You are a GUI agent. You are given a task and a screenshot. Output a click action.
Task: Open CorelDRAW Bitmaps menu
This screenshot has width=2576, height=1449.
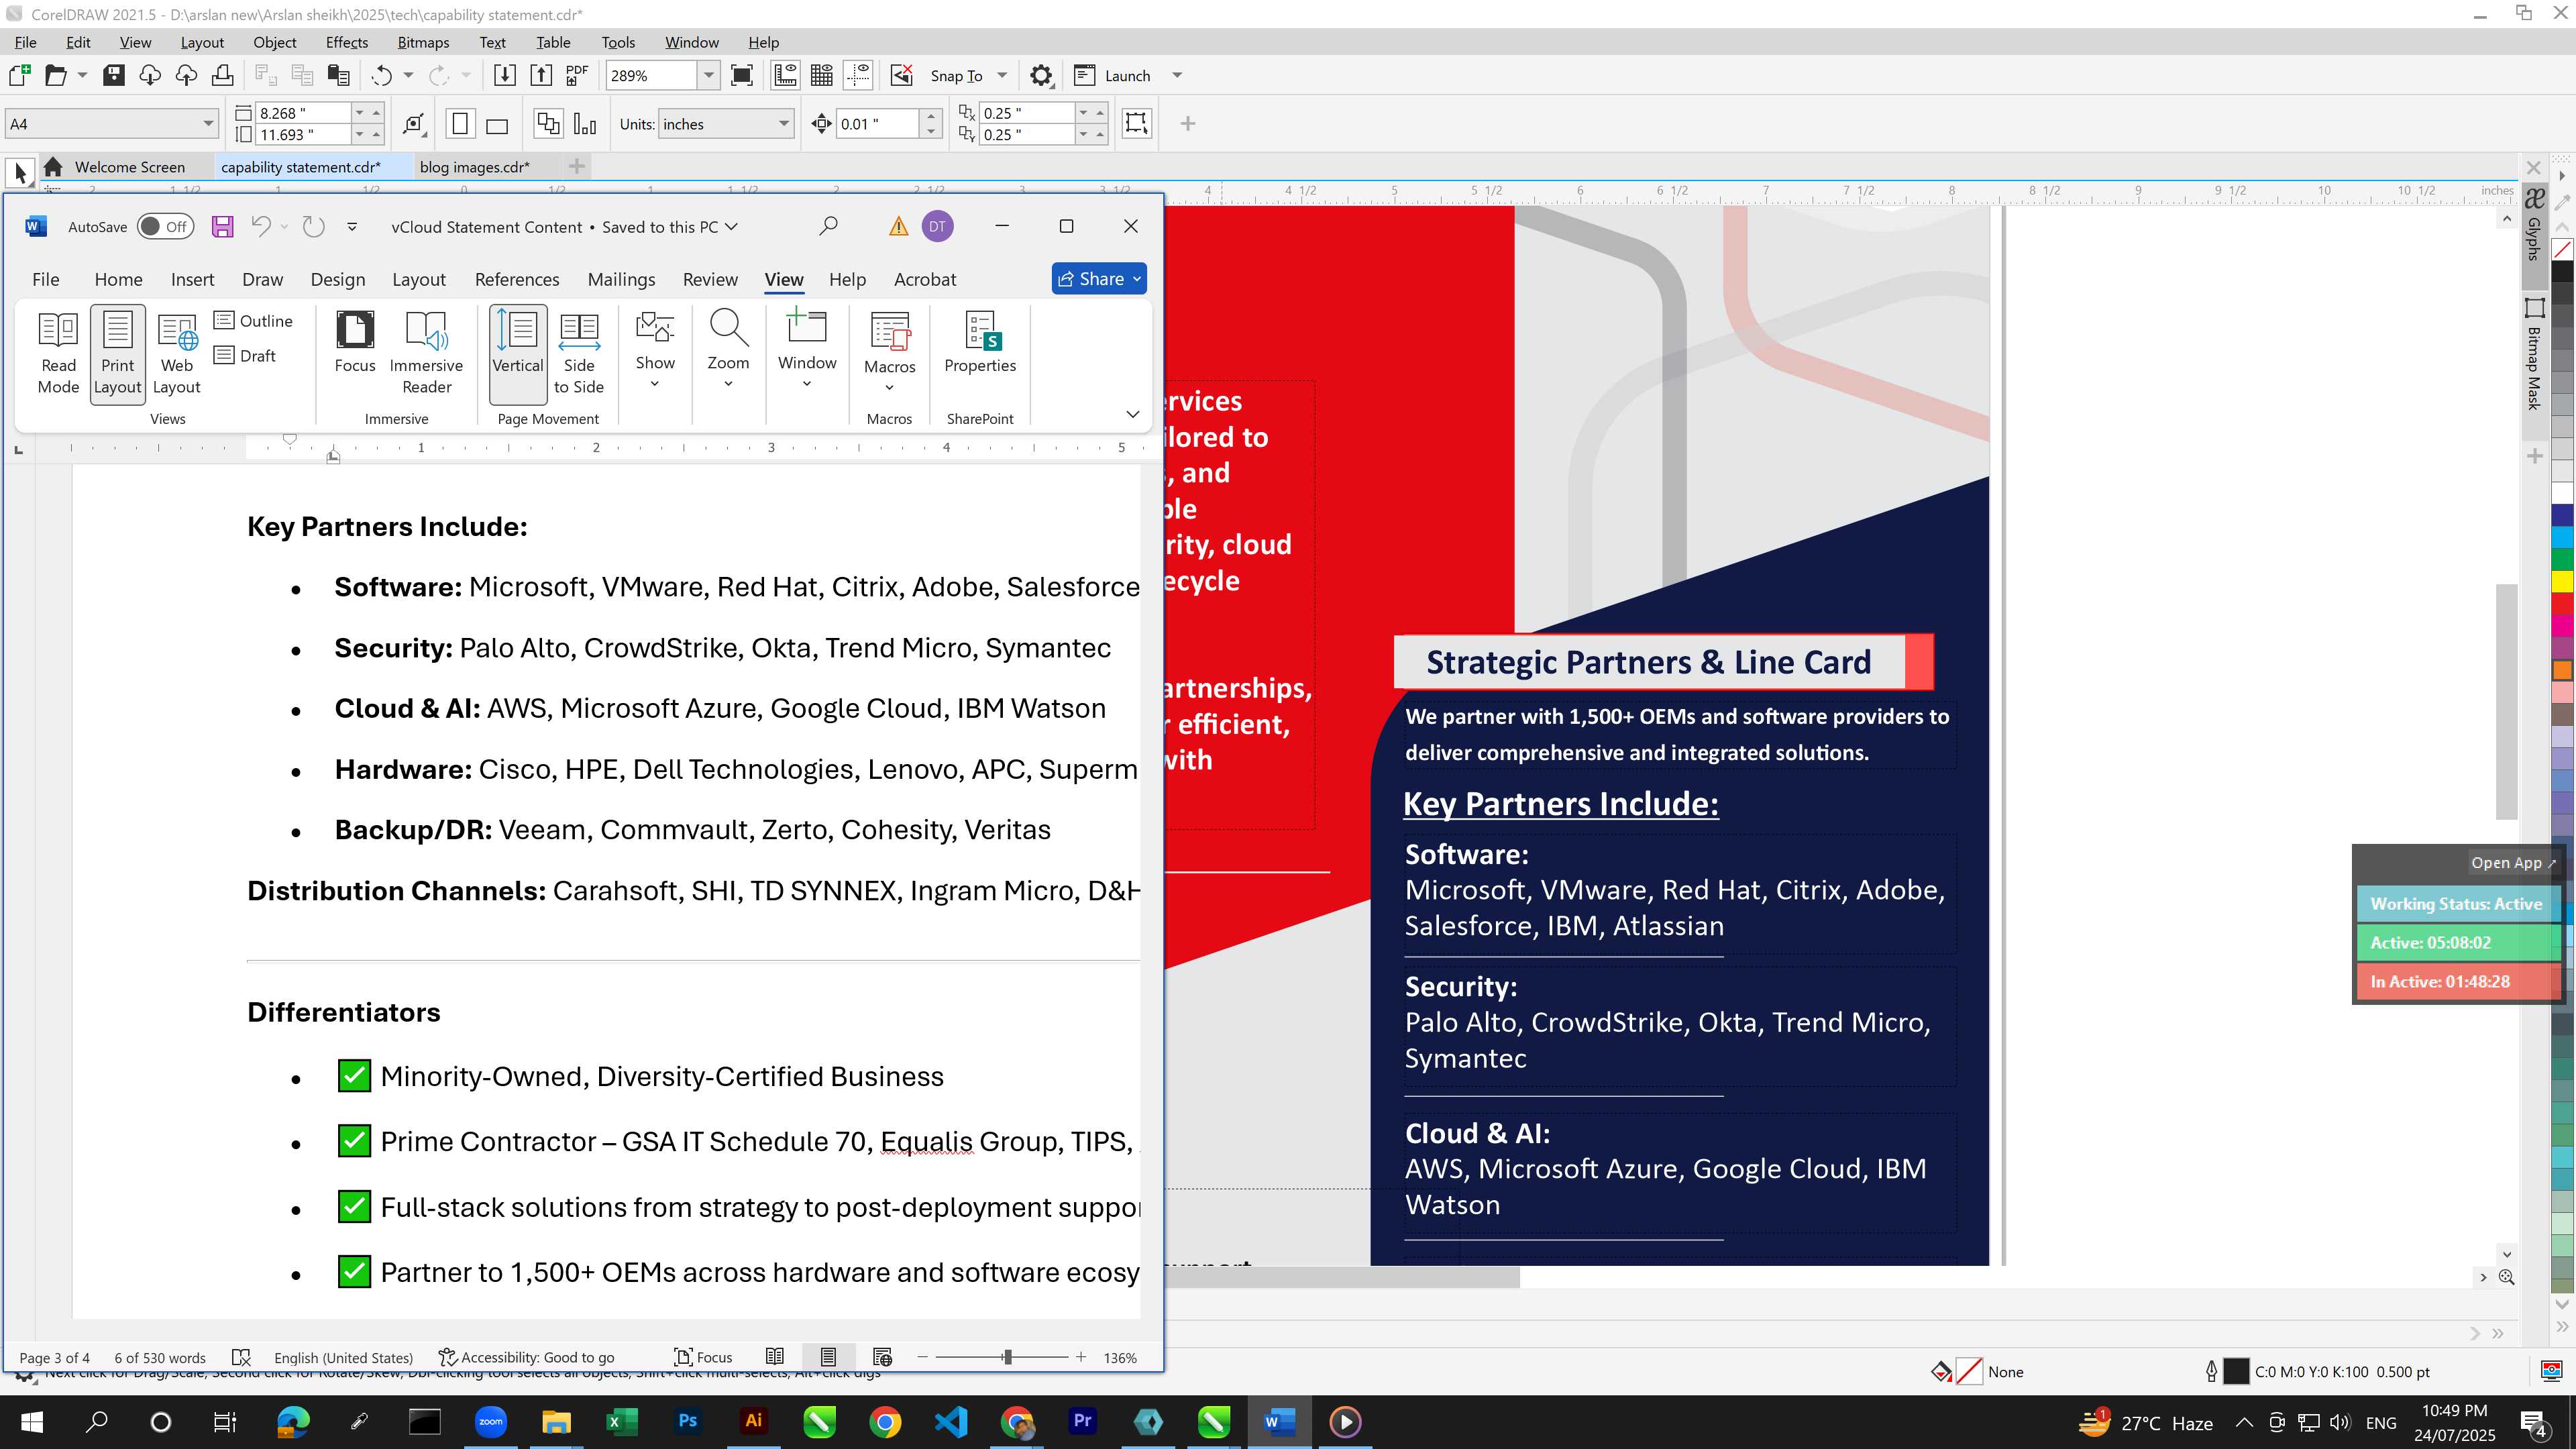tap(423, 42)
